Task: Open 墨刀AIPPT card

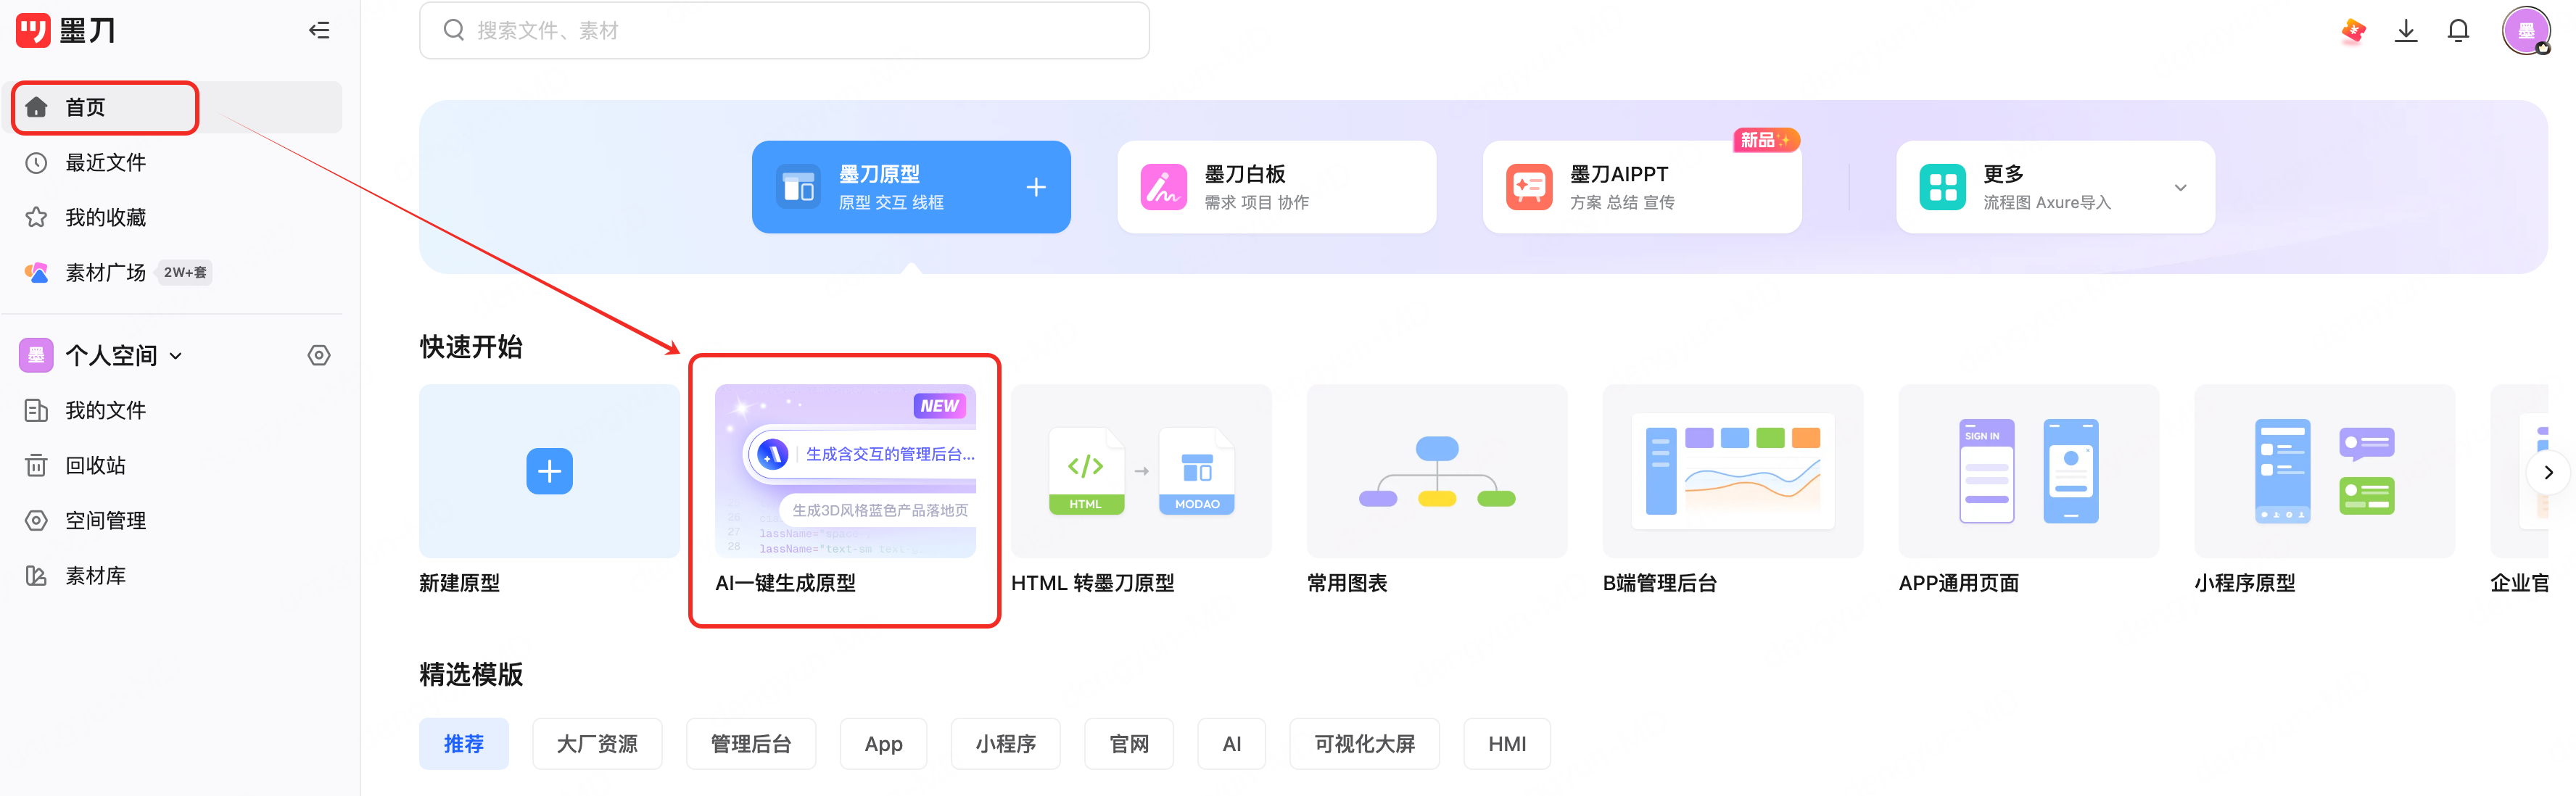Action: (x=1642, y=187)
